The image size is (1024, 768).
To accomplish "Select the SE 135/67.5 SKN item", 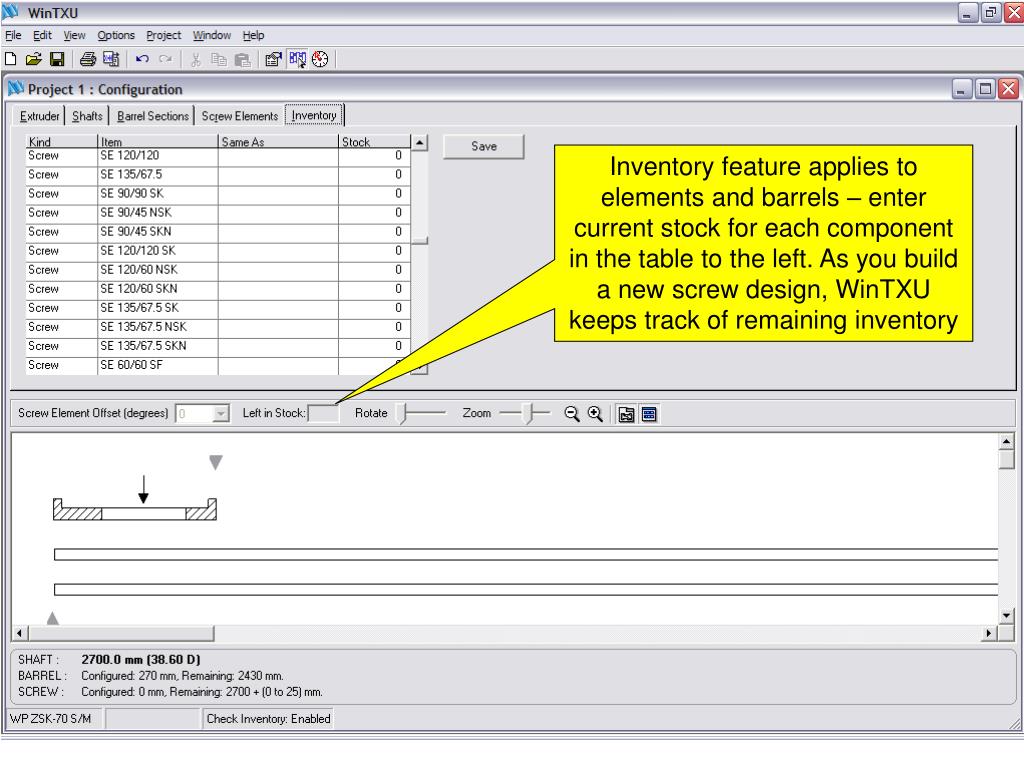I will [157, 345].
